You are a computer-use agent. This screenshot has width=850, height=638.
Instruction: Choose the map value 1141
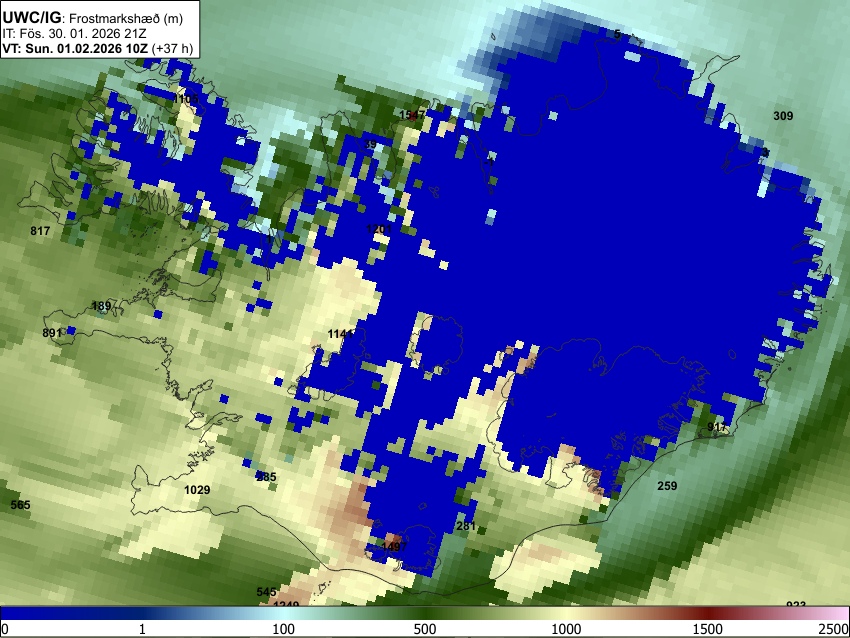click(x=340, y=334)
